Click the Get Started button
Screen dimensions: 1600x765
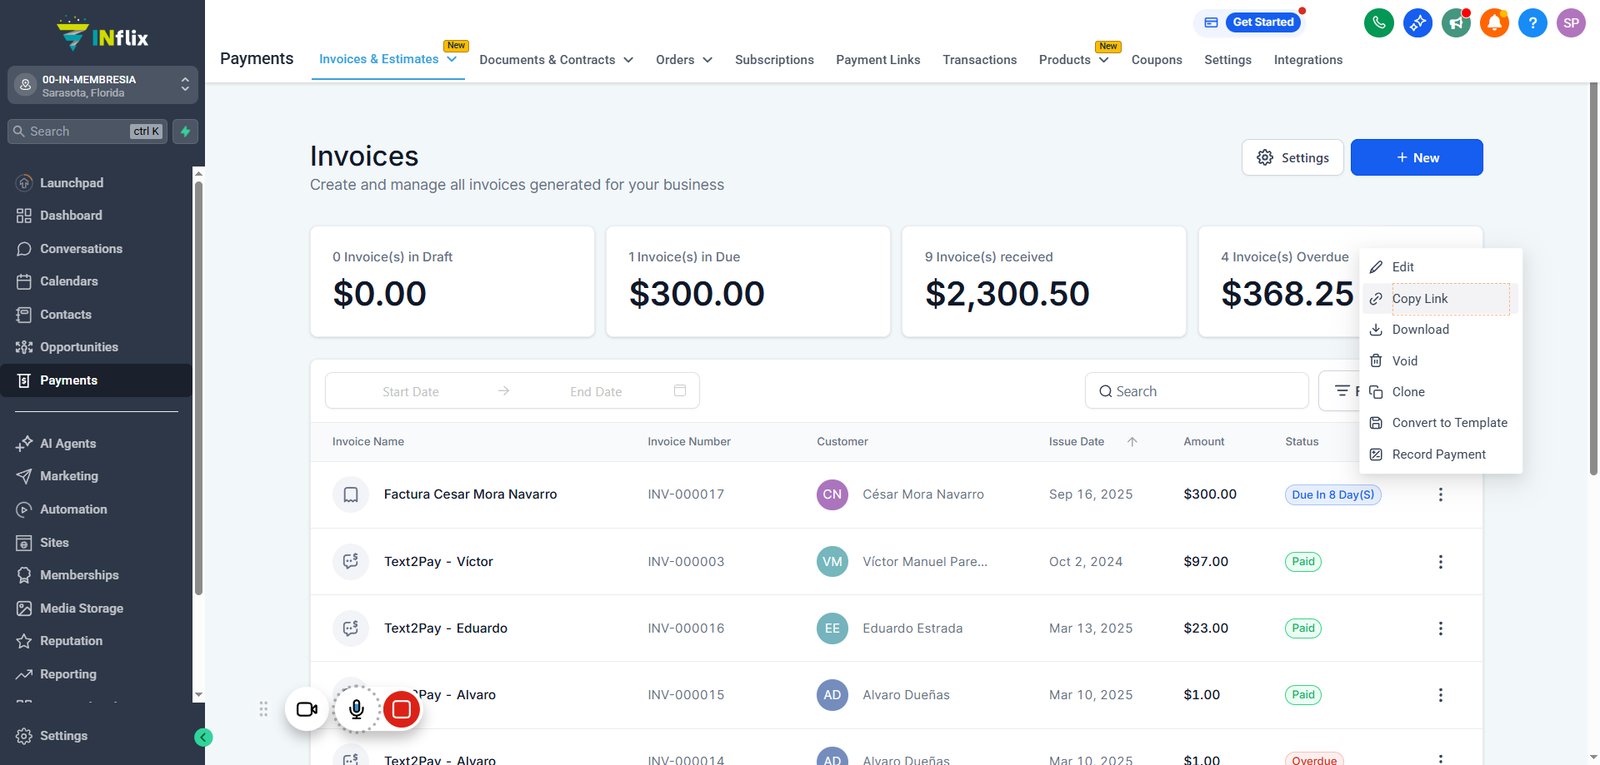[x=1263, y=22]
